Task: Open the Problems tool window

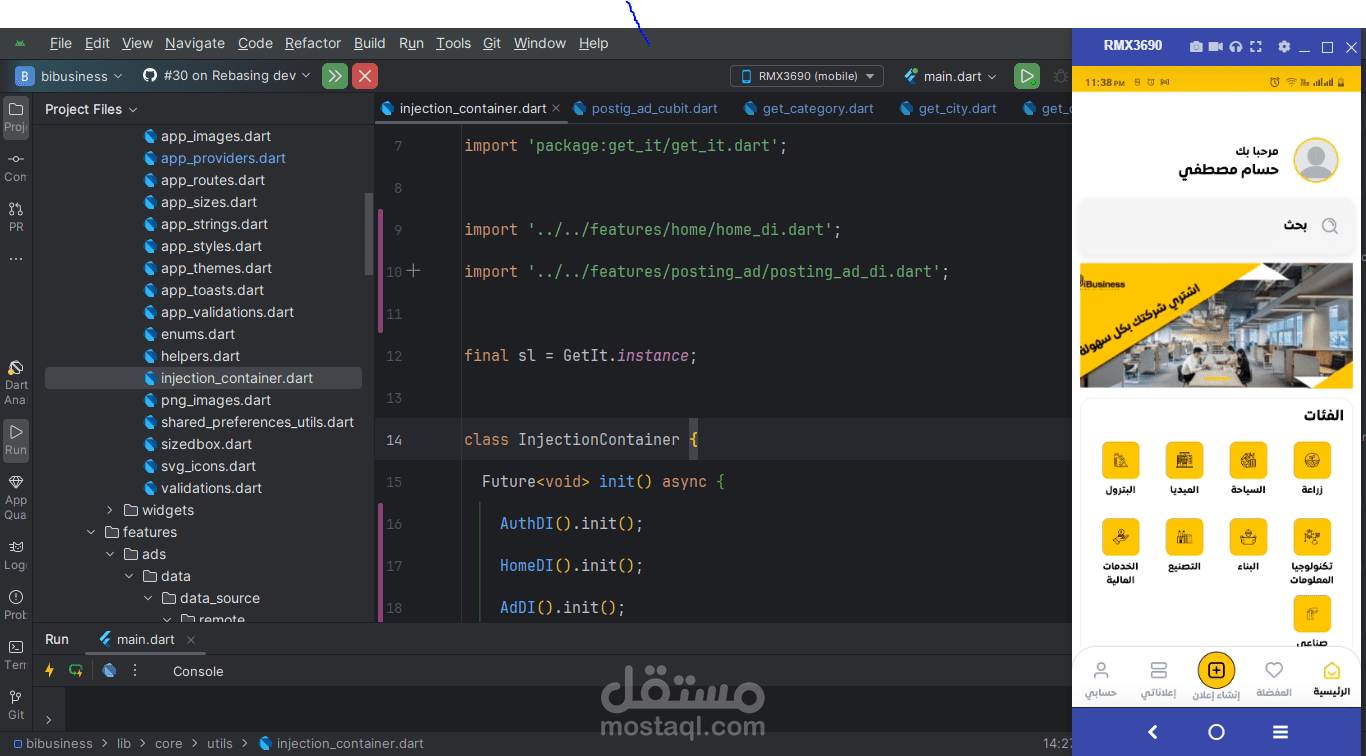Action: coord(16,604)
